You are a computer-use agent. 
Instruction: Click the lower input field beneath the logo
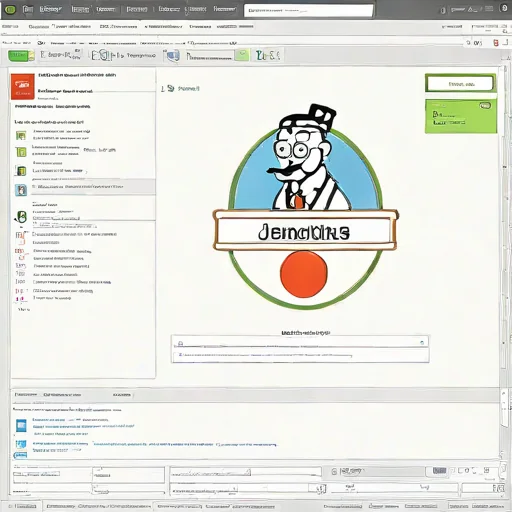[x=300, y=356]
